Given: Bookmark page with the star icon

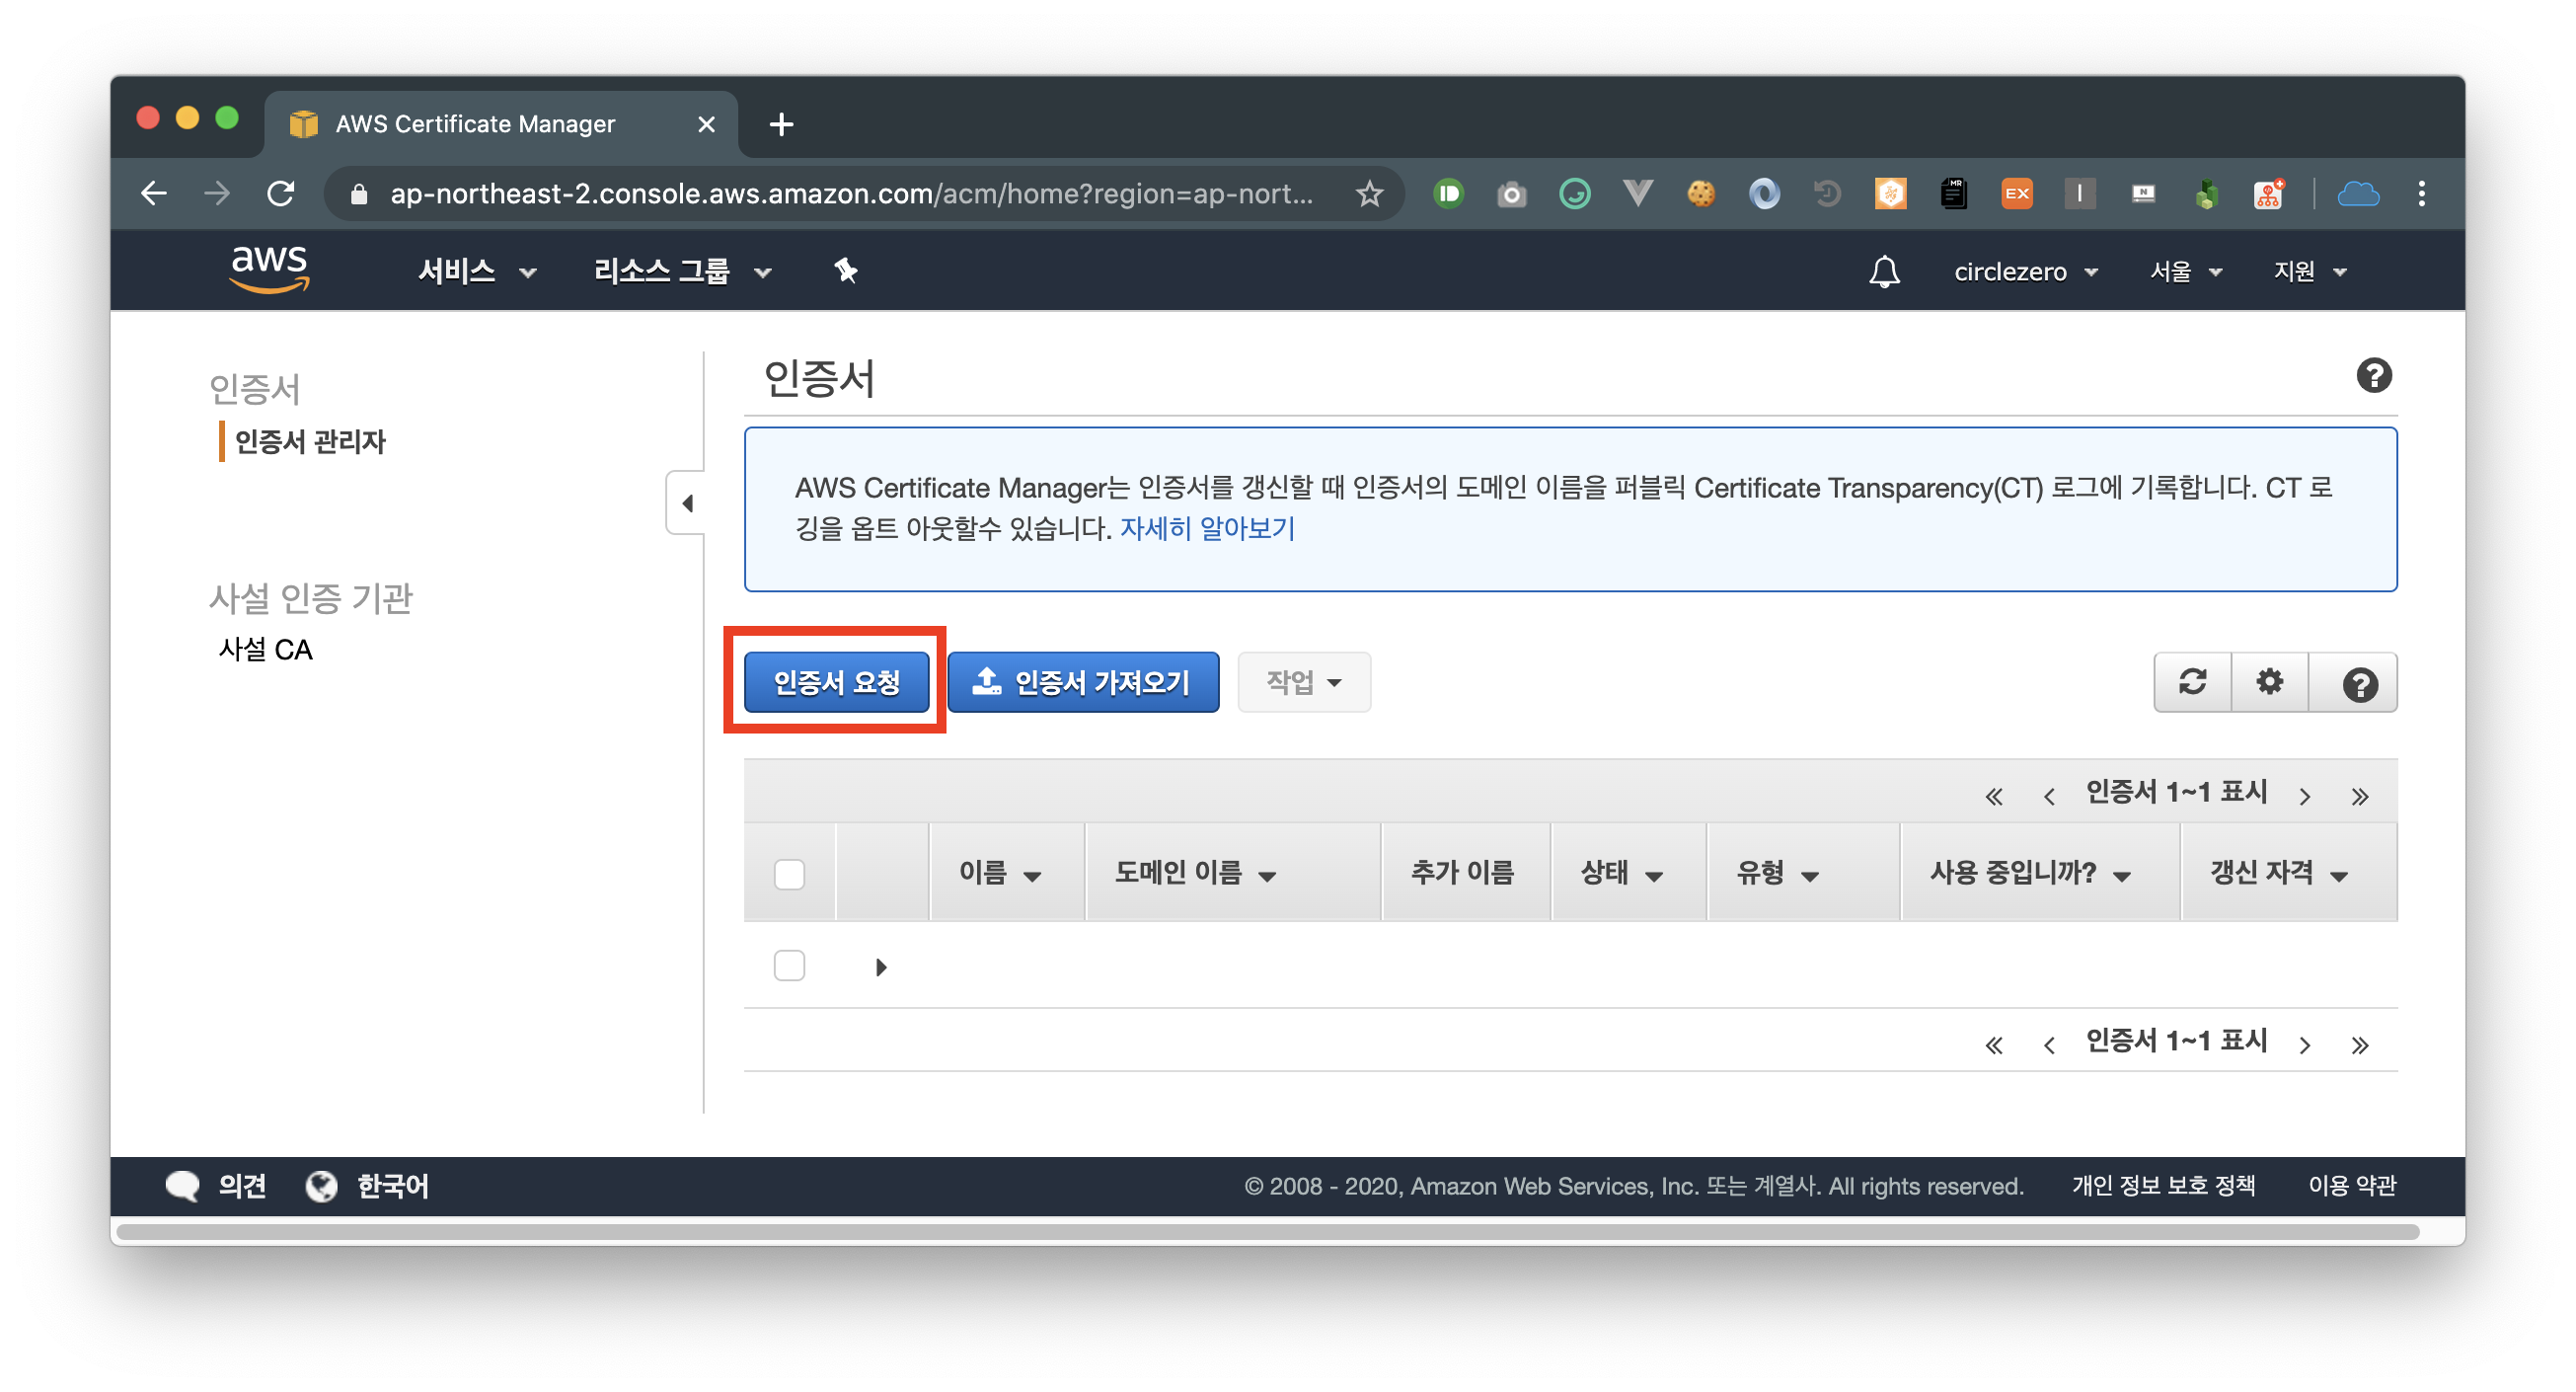Looking at the screenshot, I should [1369, 194].
